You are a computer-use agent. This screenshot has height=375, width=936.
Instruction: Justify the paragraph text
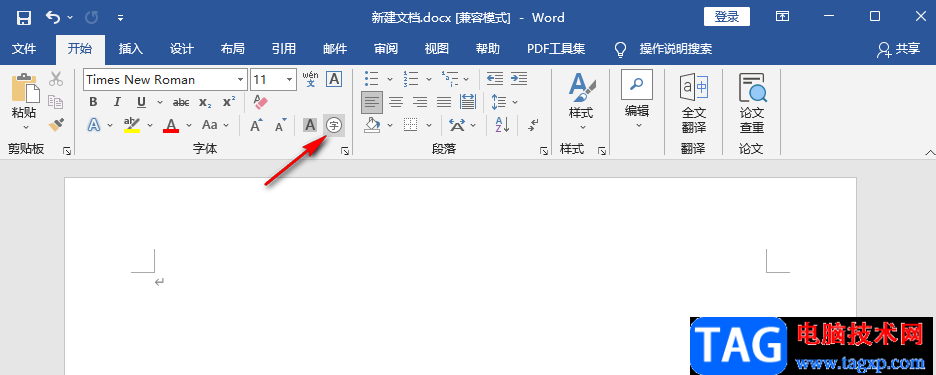(x=444, y=102)
